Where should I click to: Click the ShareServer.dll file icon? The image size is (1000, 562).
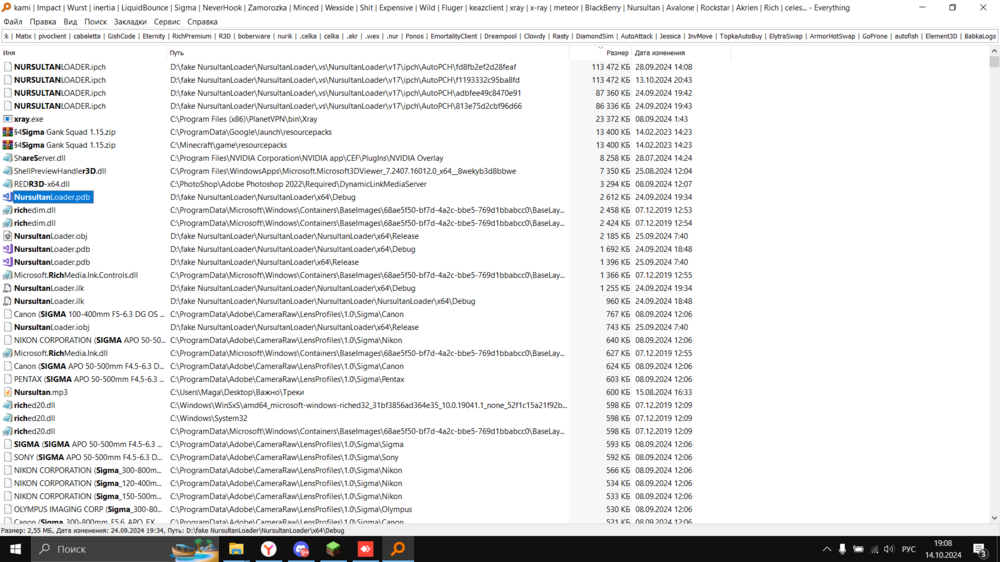(8, 158)
